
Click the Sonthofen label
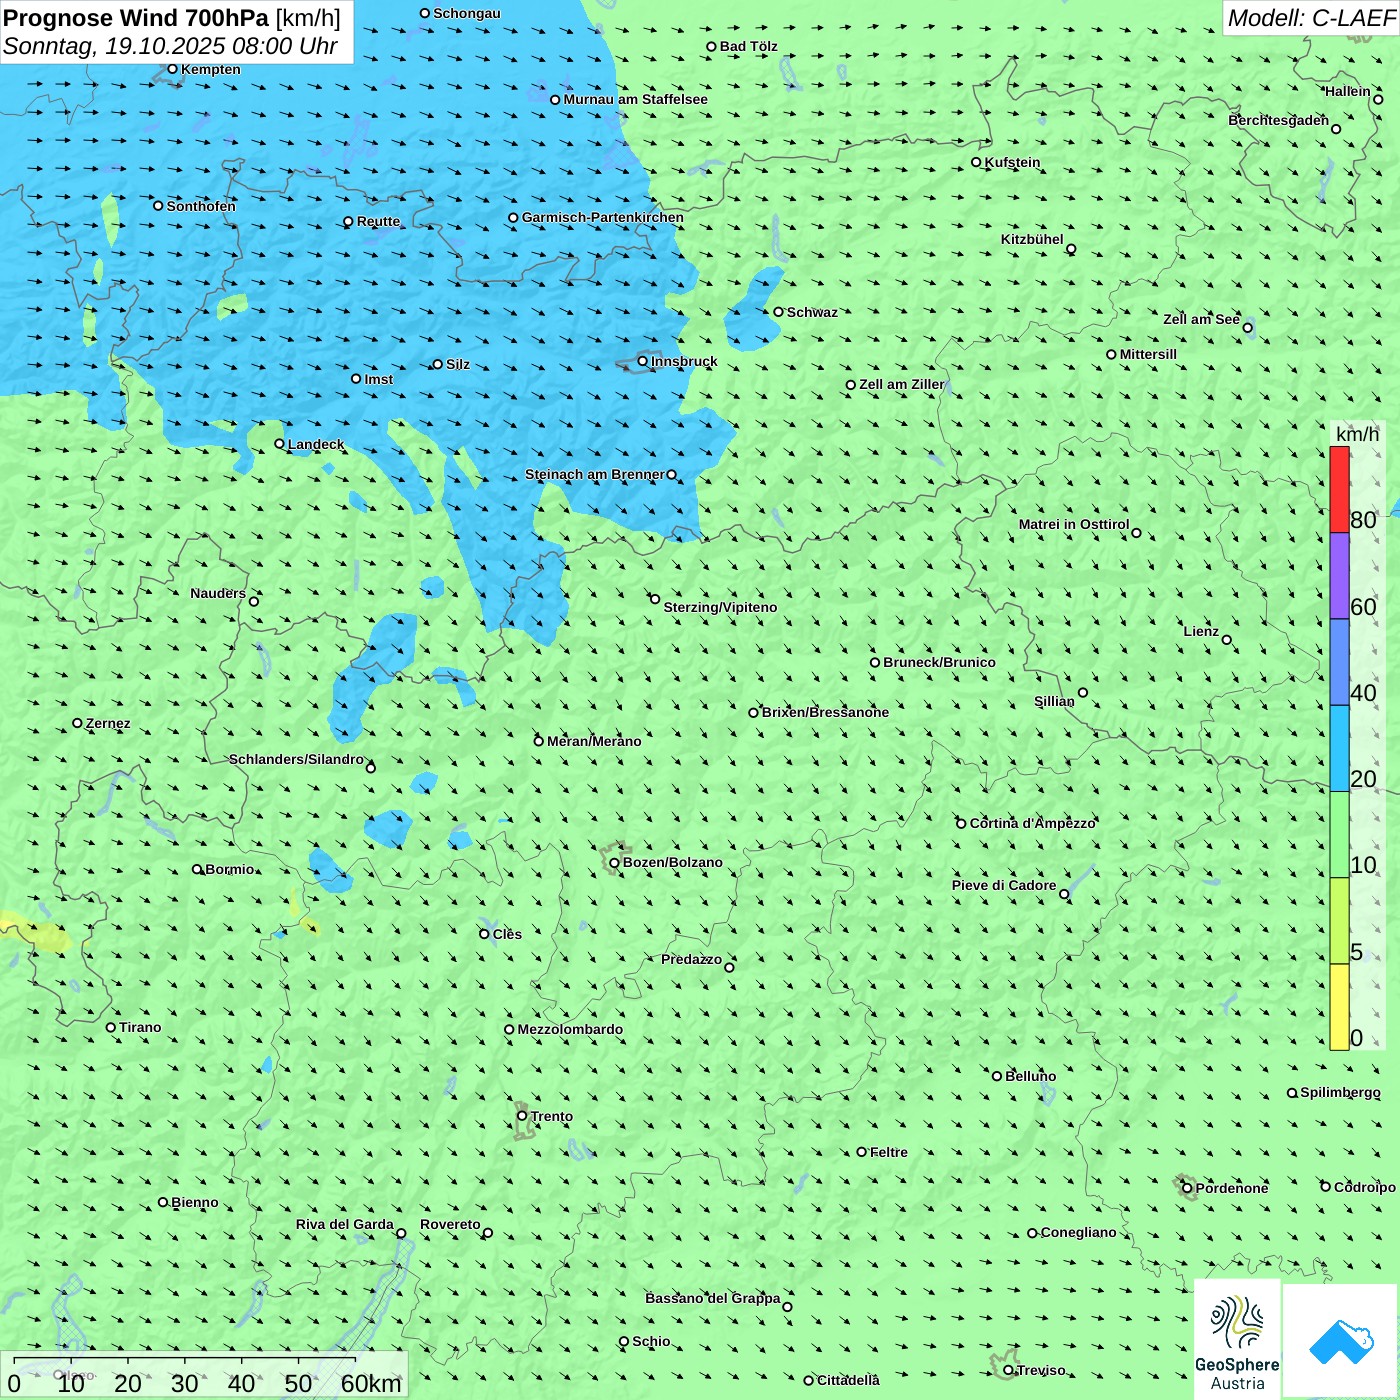201,206
